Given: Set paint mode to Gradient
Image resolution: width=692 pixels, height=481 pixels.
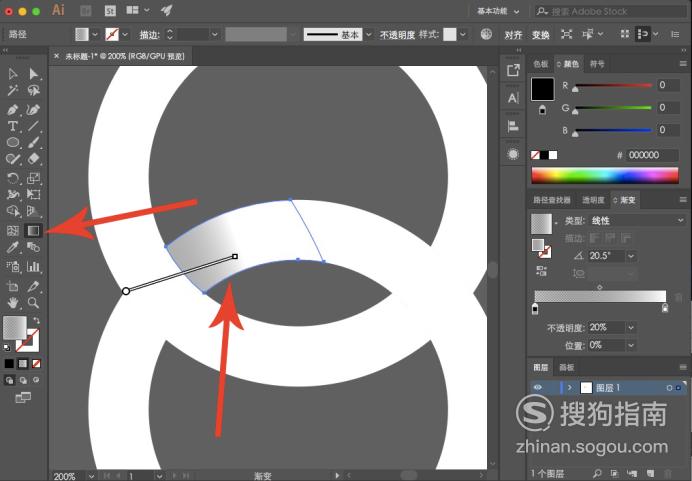Looking at the screenshot, I should click(23, 364).
